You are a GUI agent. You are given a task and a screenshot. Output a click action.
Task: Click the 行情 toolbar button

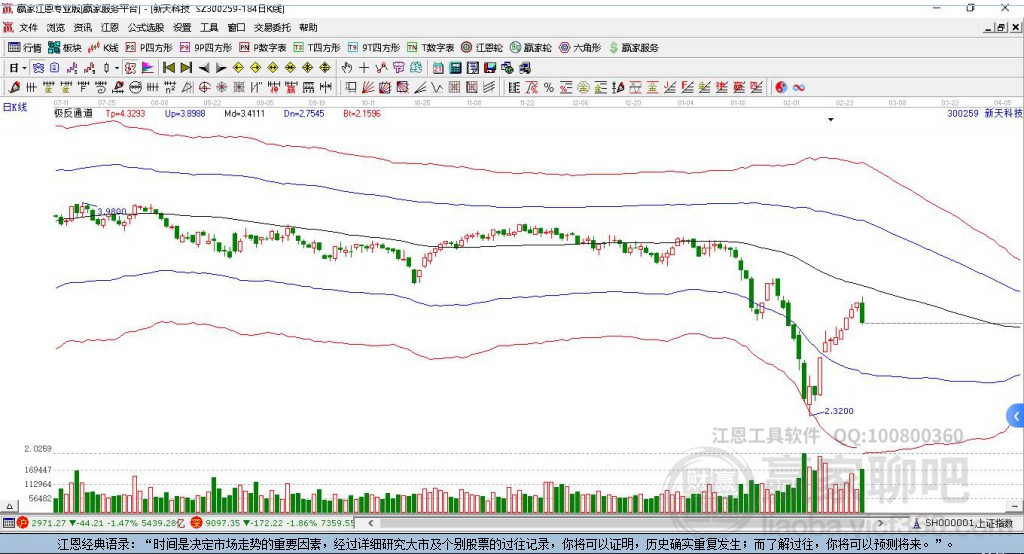pyautogui.click(x=25, y=48)
